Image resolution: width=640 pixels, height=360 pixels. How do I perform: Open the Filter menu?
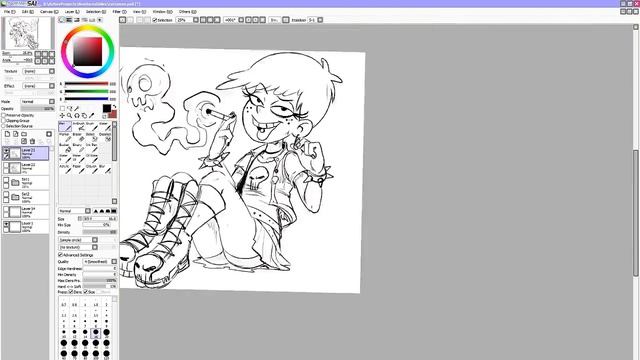tap(119, 12)
